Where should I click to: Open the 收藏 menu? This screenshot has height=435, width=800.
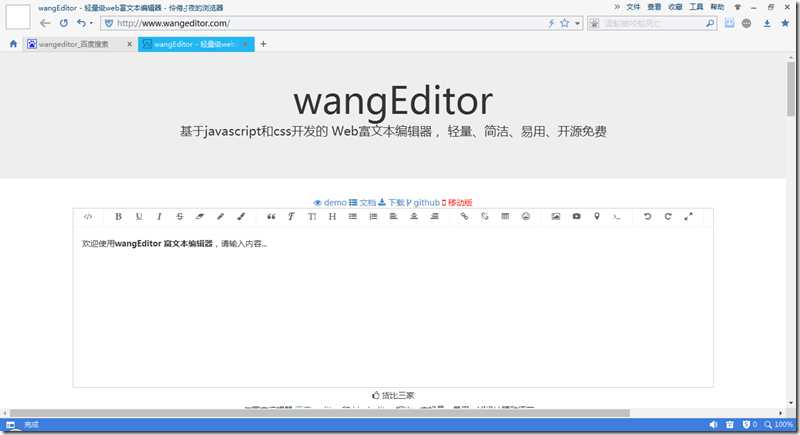click(676, 7)
